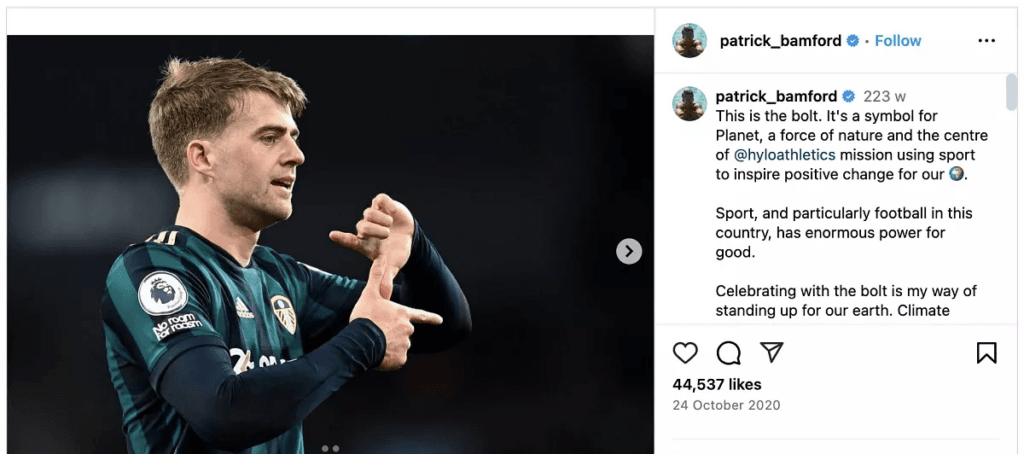Go to next photo with carousel arrow
The height and width of the screenshot is (454, 1024).
click(629, 251)
